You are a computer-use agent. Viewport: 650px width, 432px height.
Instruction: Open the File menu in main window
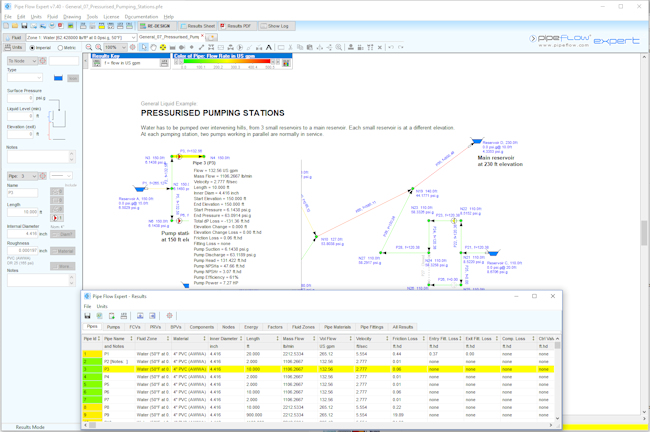pos(8,17)
